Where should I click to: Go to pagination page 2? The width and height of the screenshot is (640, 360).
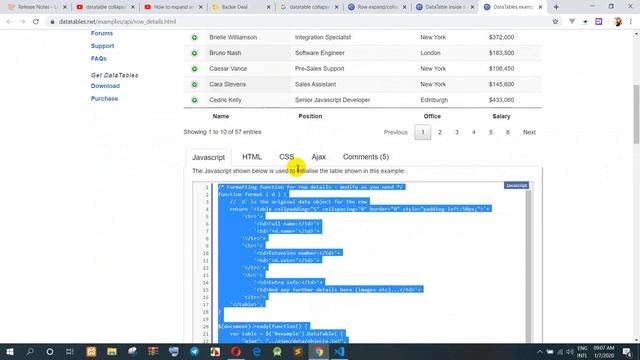point(440,132)
